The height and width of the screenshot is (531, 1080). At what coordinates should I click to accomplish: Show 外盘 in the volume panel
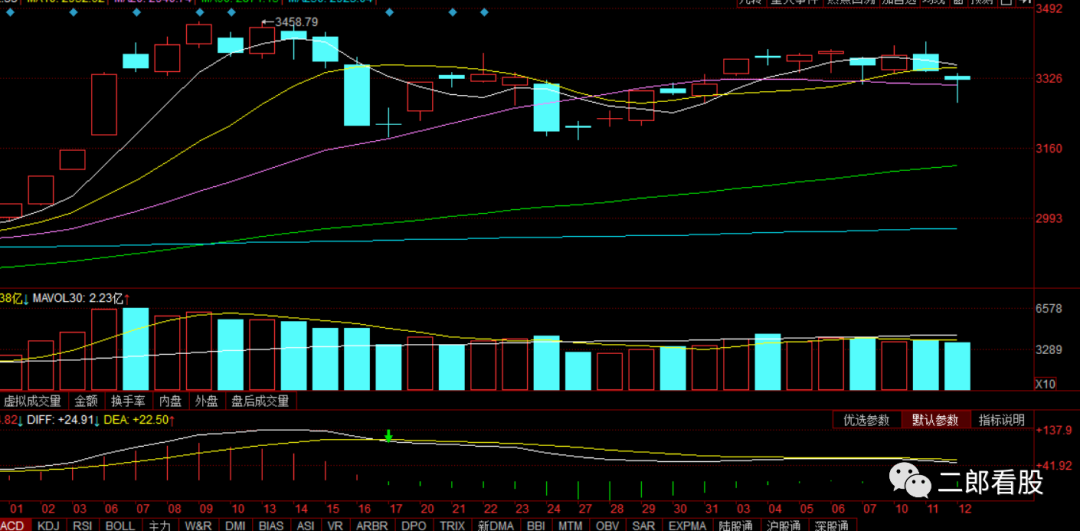[207, 400]
